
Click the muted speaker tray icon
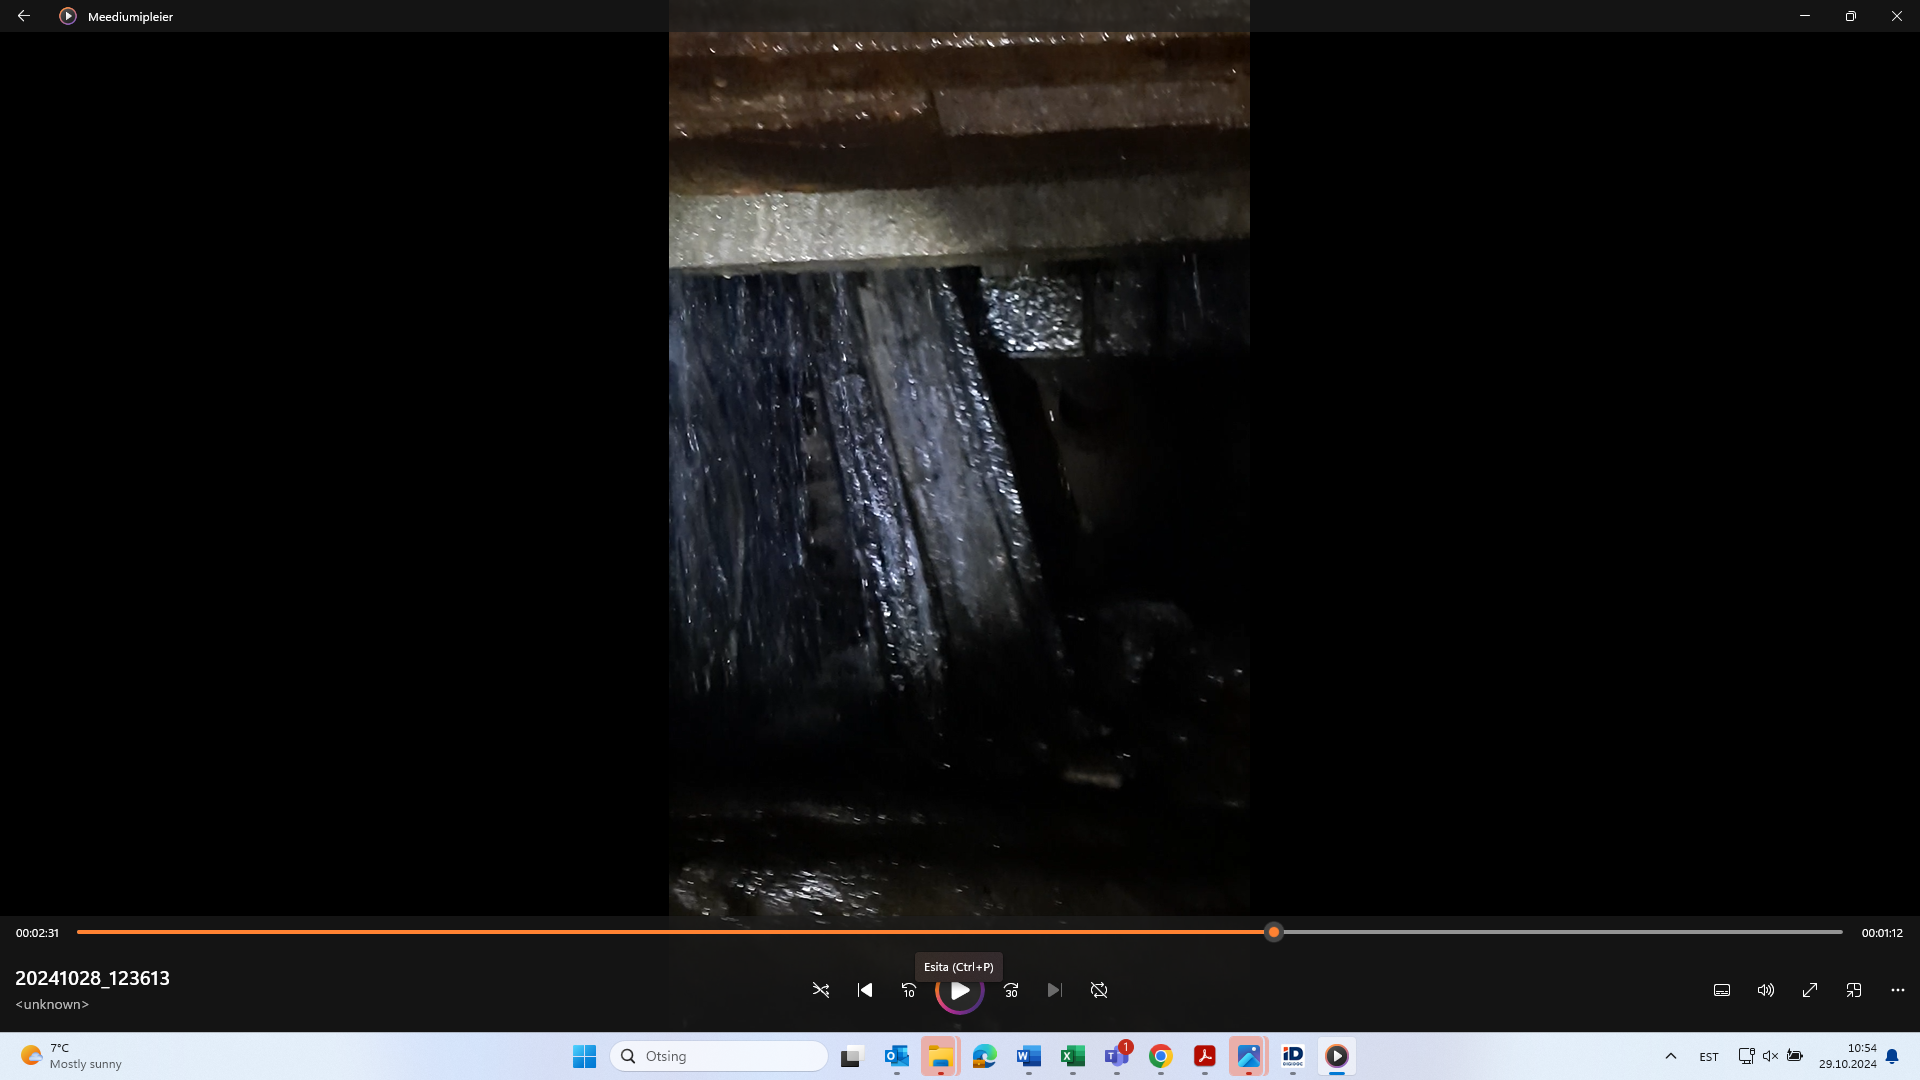click(1770, 1056)
